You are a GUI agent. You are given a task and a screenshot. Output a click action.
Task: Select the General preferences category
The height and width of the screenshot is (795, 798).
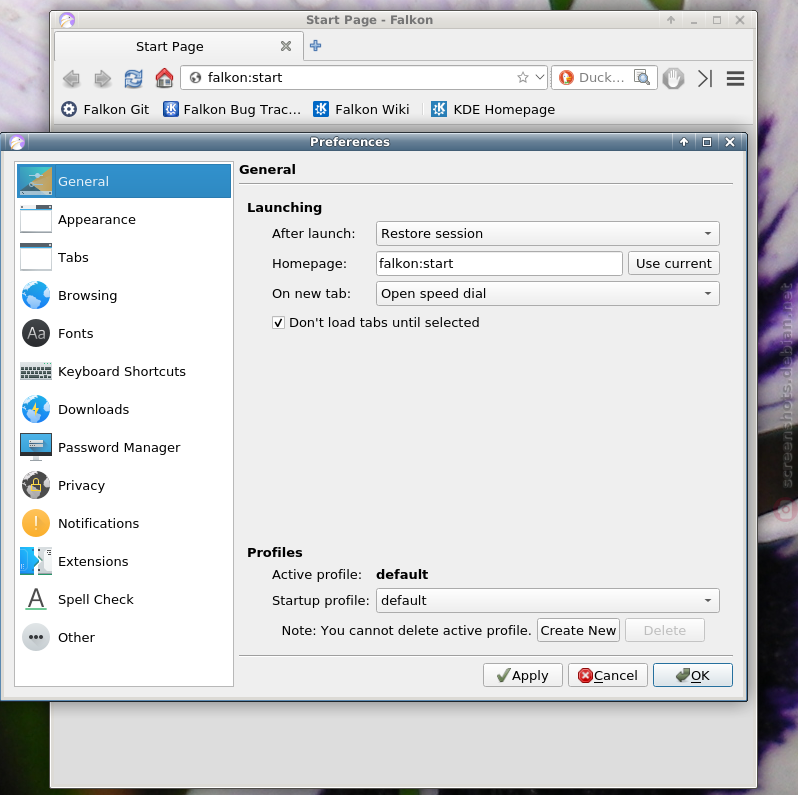point(124,181)
